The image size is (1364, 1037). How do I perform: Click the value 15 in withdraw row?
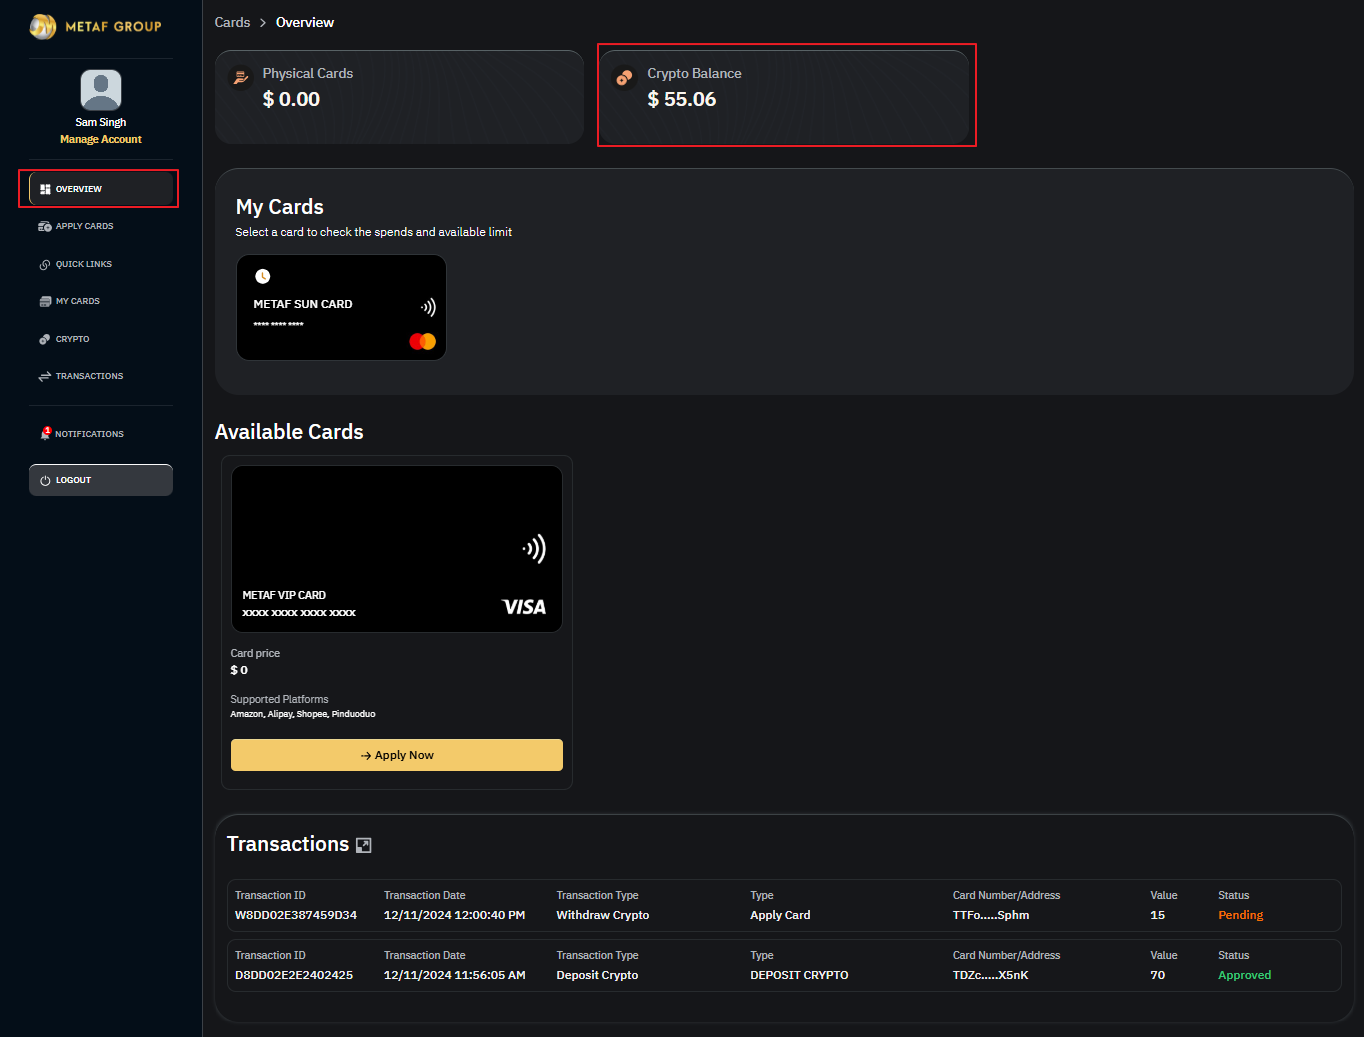click(1158, 915)
